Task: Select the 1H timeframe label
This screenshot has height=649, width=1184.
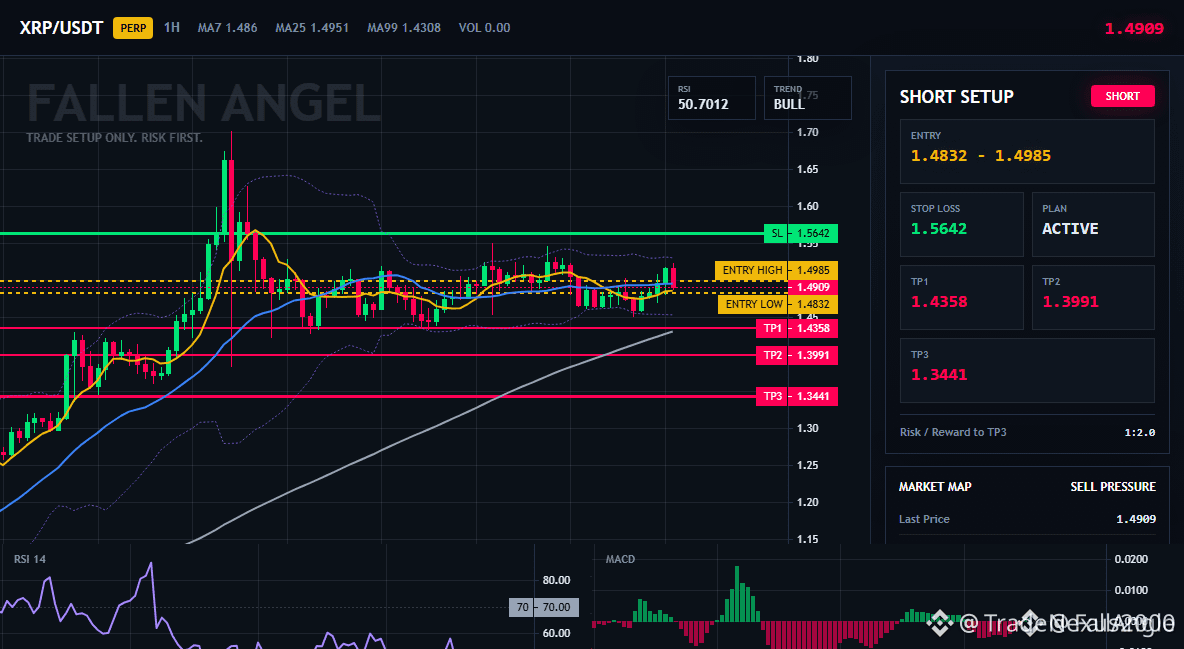Action: click(172, 27)
